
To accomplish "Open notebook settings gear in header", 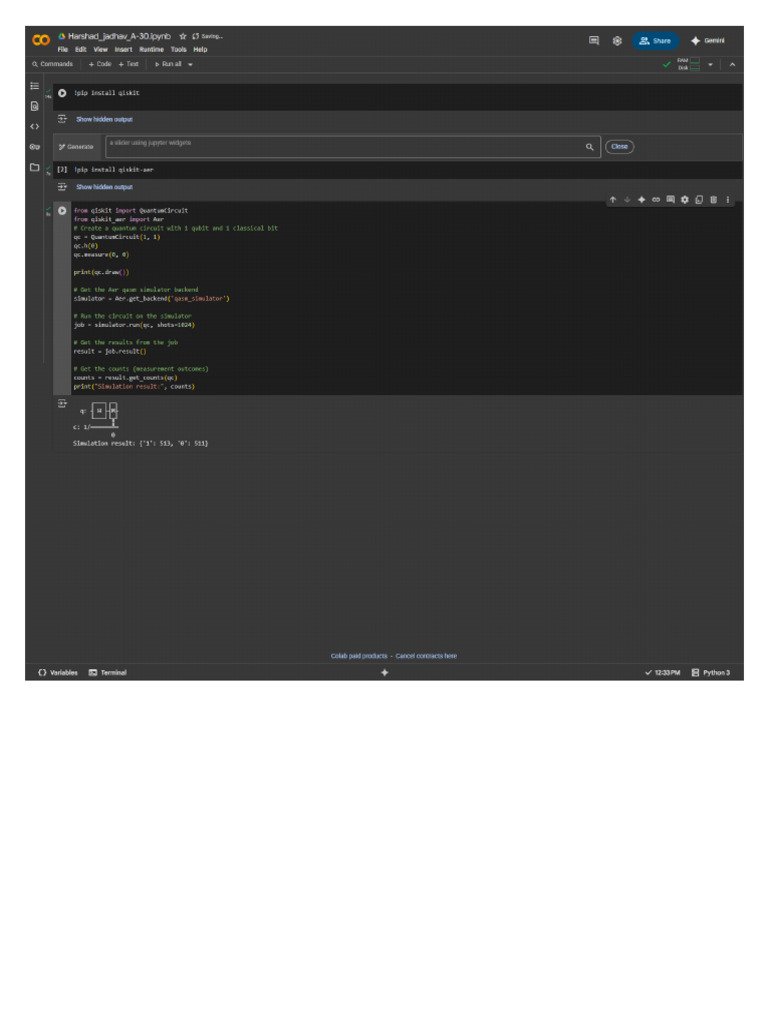I will tap(617, 41).
